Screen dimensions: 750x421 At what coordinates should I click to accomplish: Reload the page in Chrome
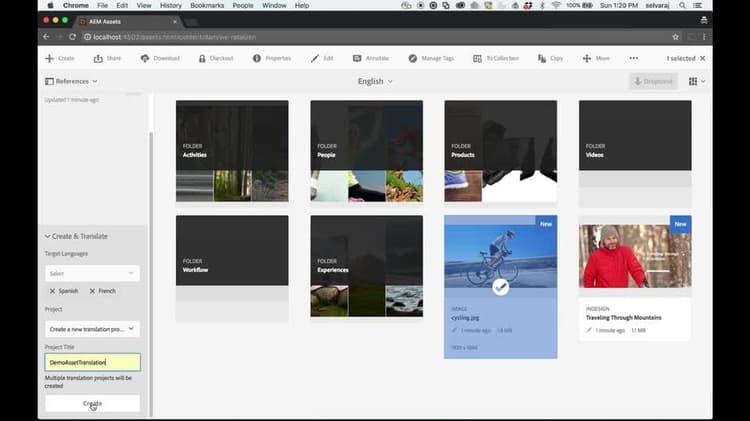(72, 37)
